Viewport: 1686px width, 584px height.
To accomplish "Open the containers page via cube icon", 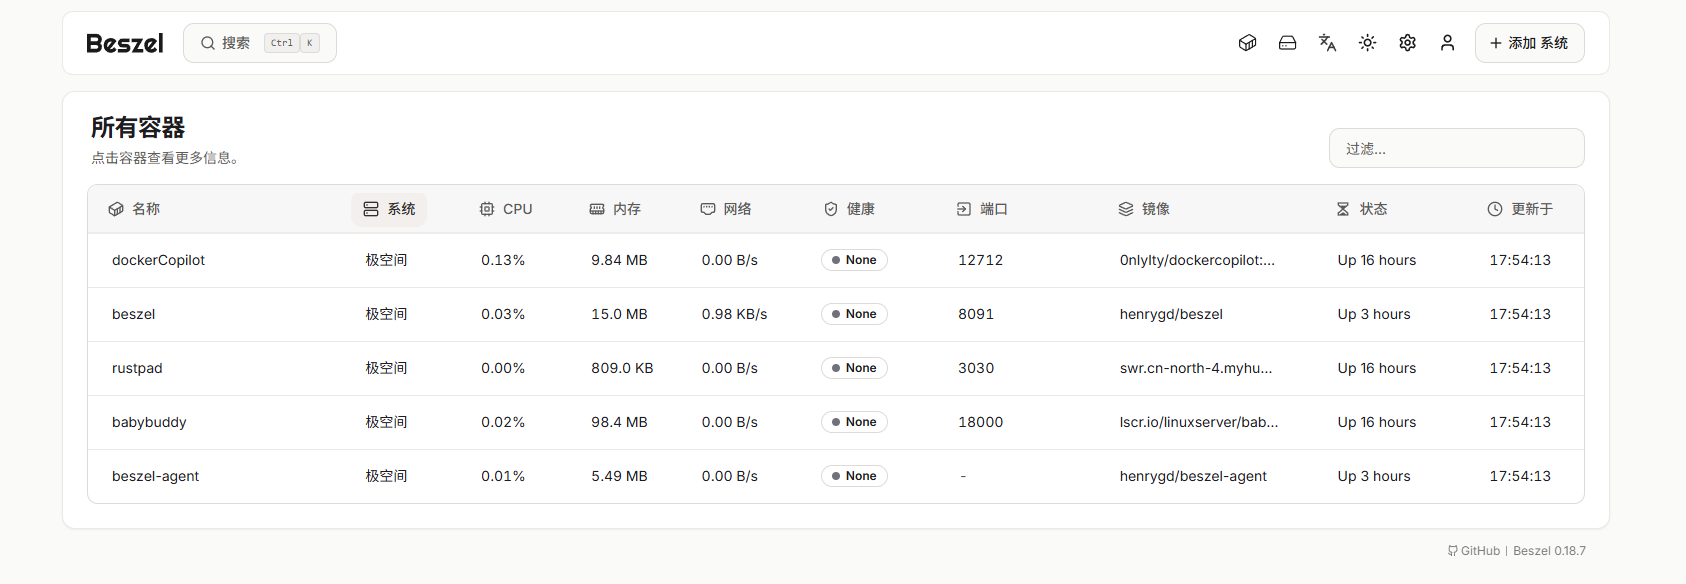I will (x=1247, y=43).
